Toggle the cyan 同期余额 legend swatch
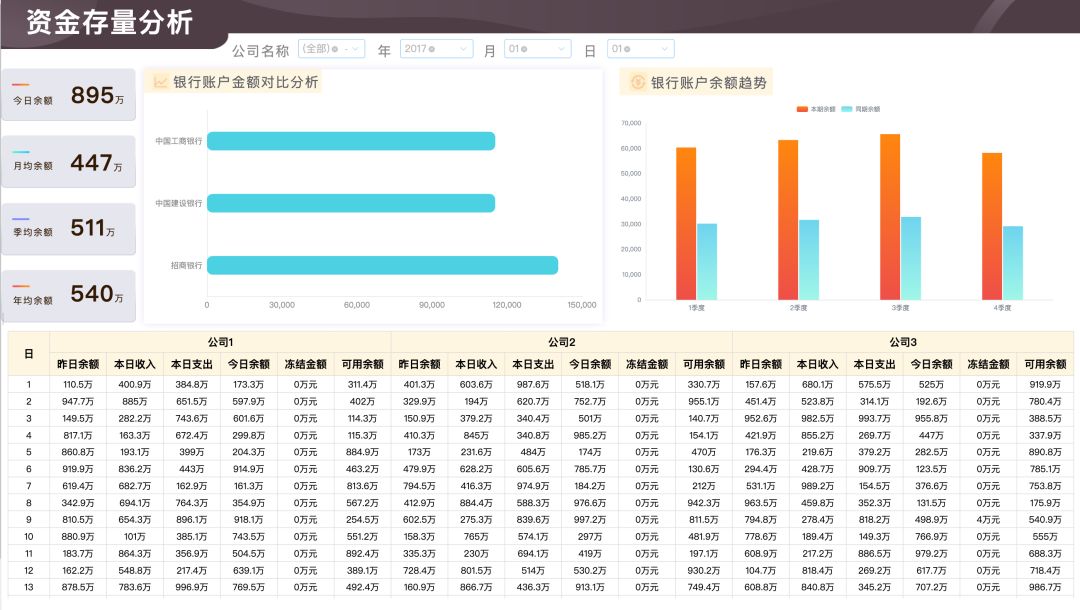Screen dimensions: 1080x610 pyautogui.click(x=847, y=109)
